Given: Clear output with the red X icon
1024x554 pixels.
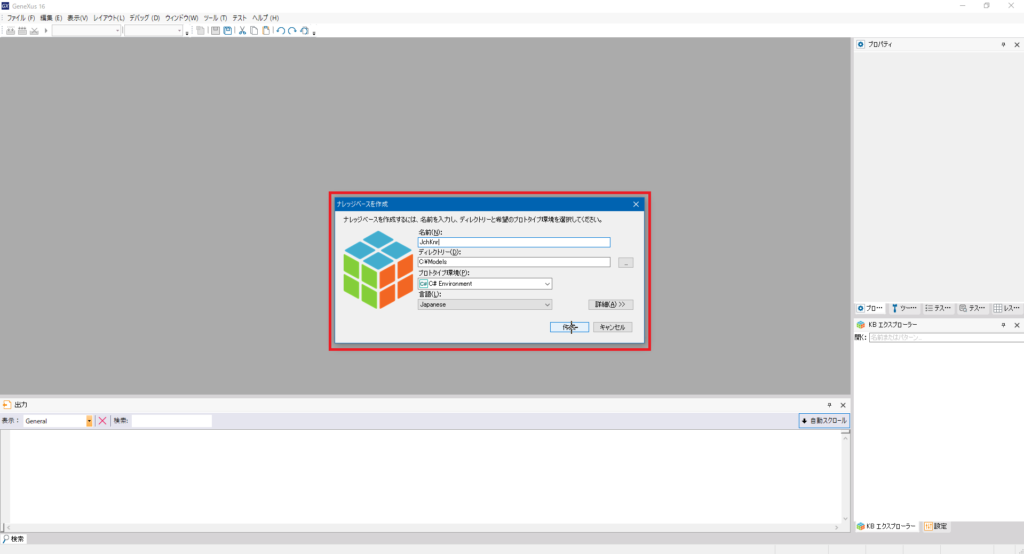Looking at the screenshot, I should pyautogui.click(x=102, y=421).
